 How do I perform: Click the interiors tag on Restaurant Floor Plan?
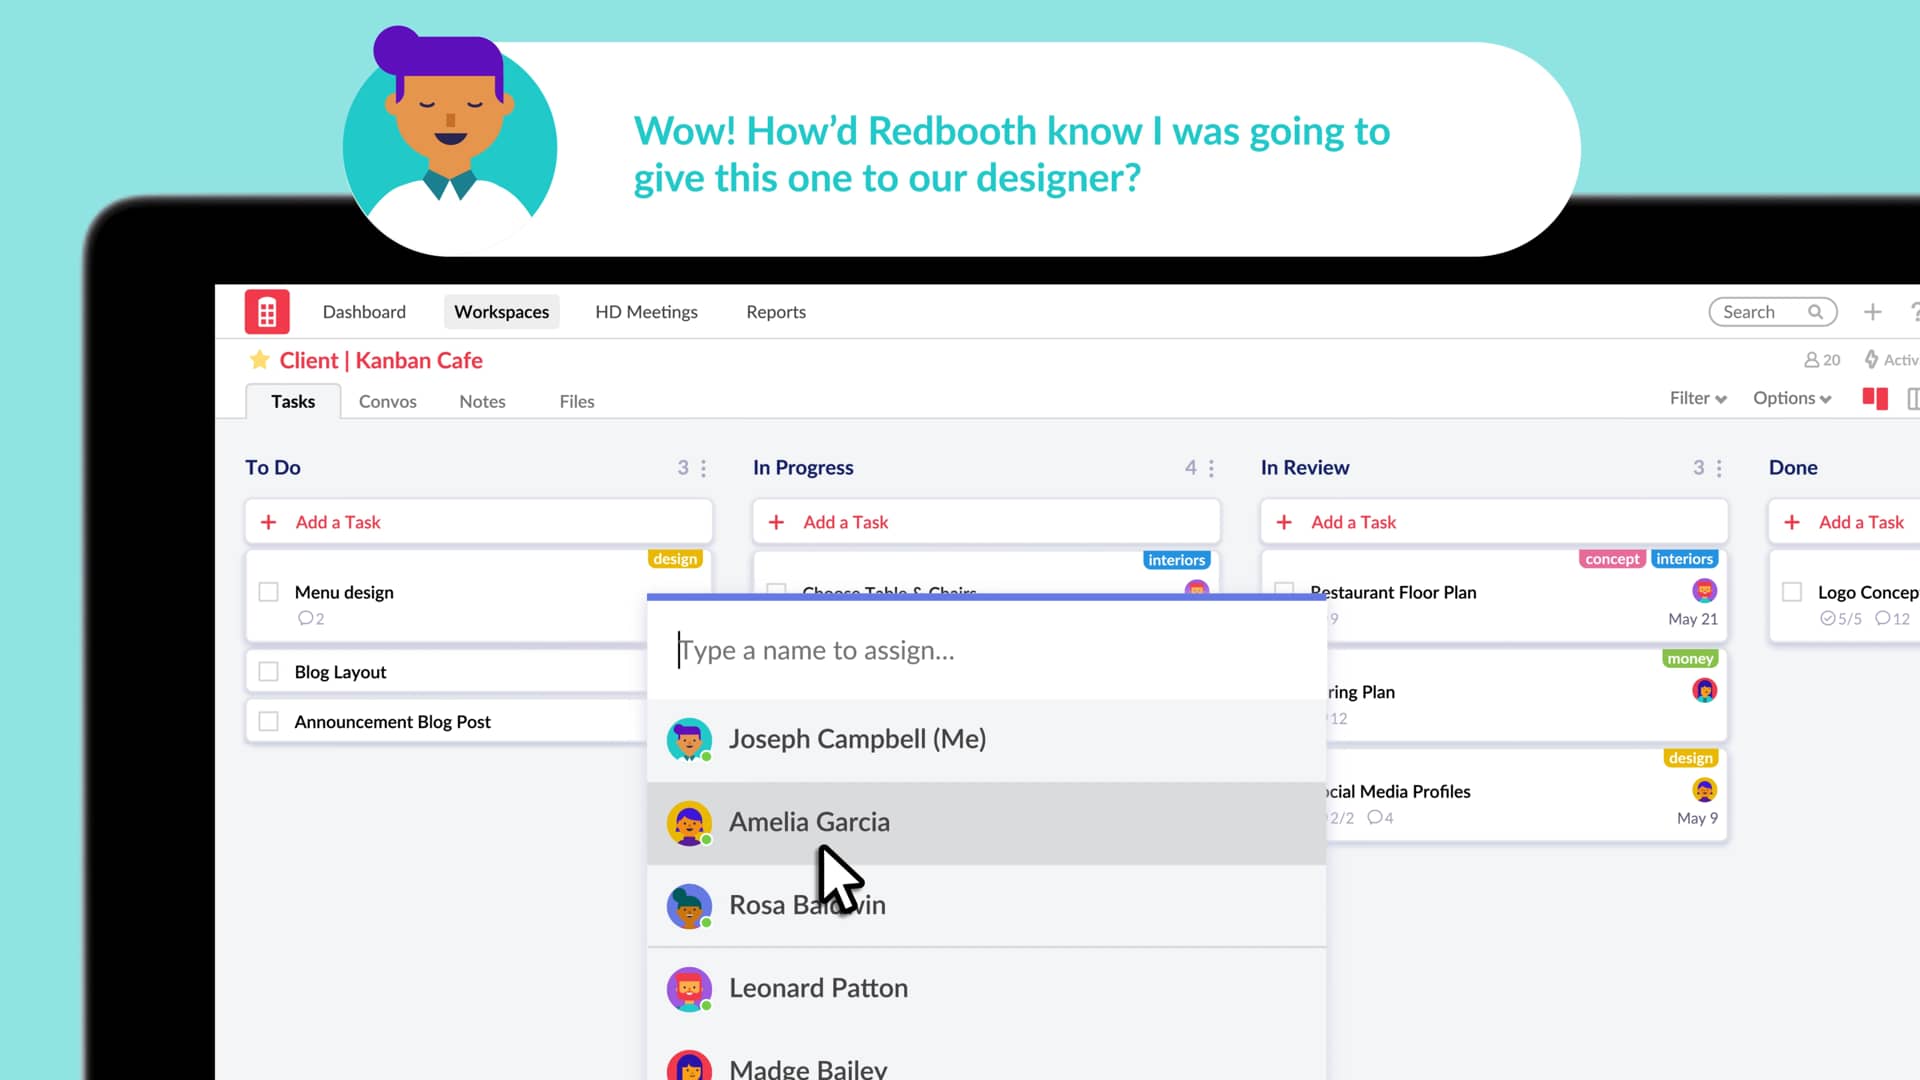[x=1684, y=559]
